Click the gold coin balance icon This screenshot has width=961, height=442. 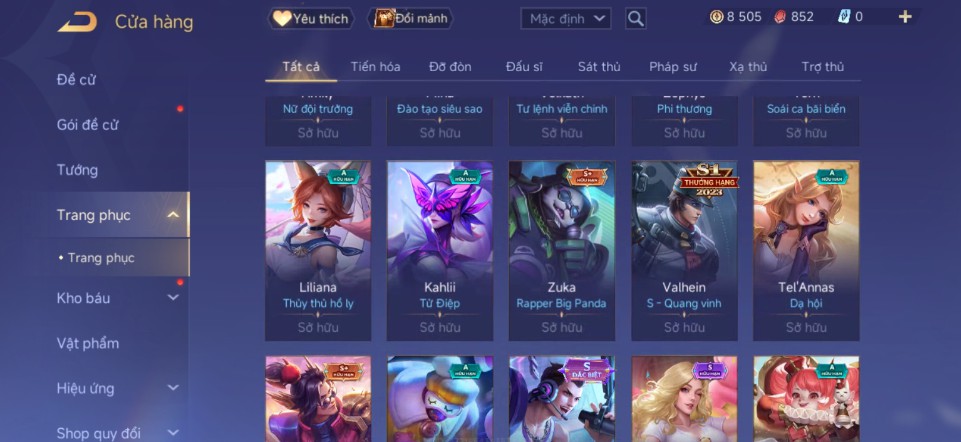pos(716,17)
